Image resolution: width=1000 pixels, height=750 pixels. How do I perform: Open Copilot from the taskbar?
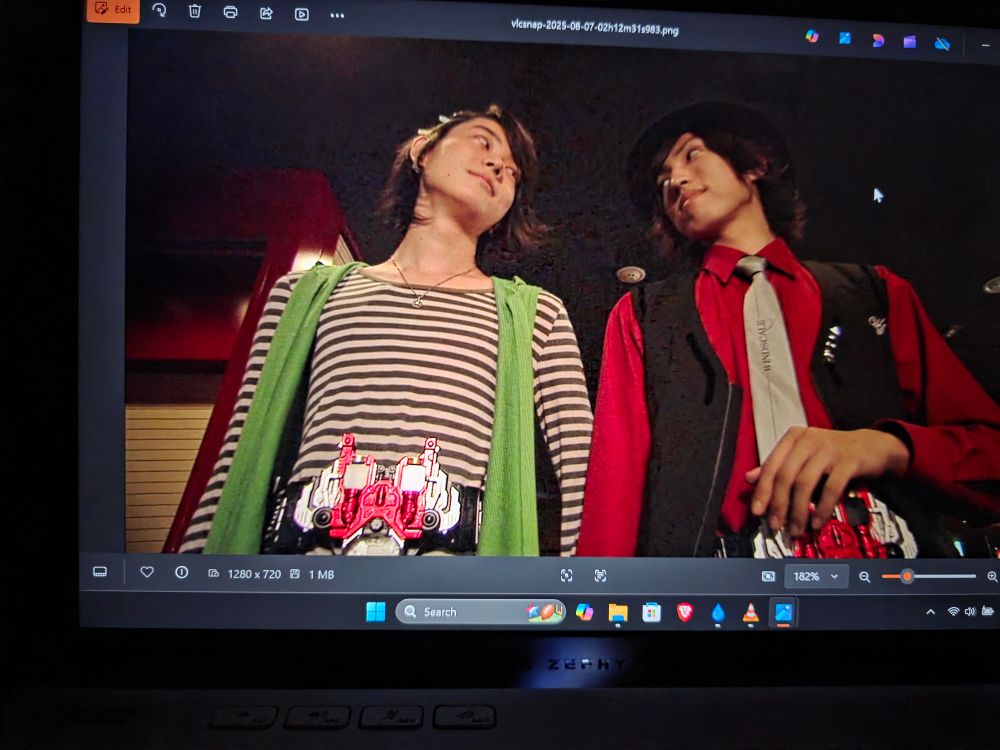584,612
